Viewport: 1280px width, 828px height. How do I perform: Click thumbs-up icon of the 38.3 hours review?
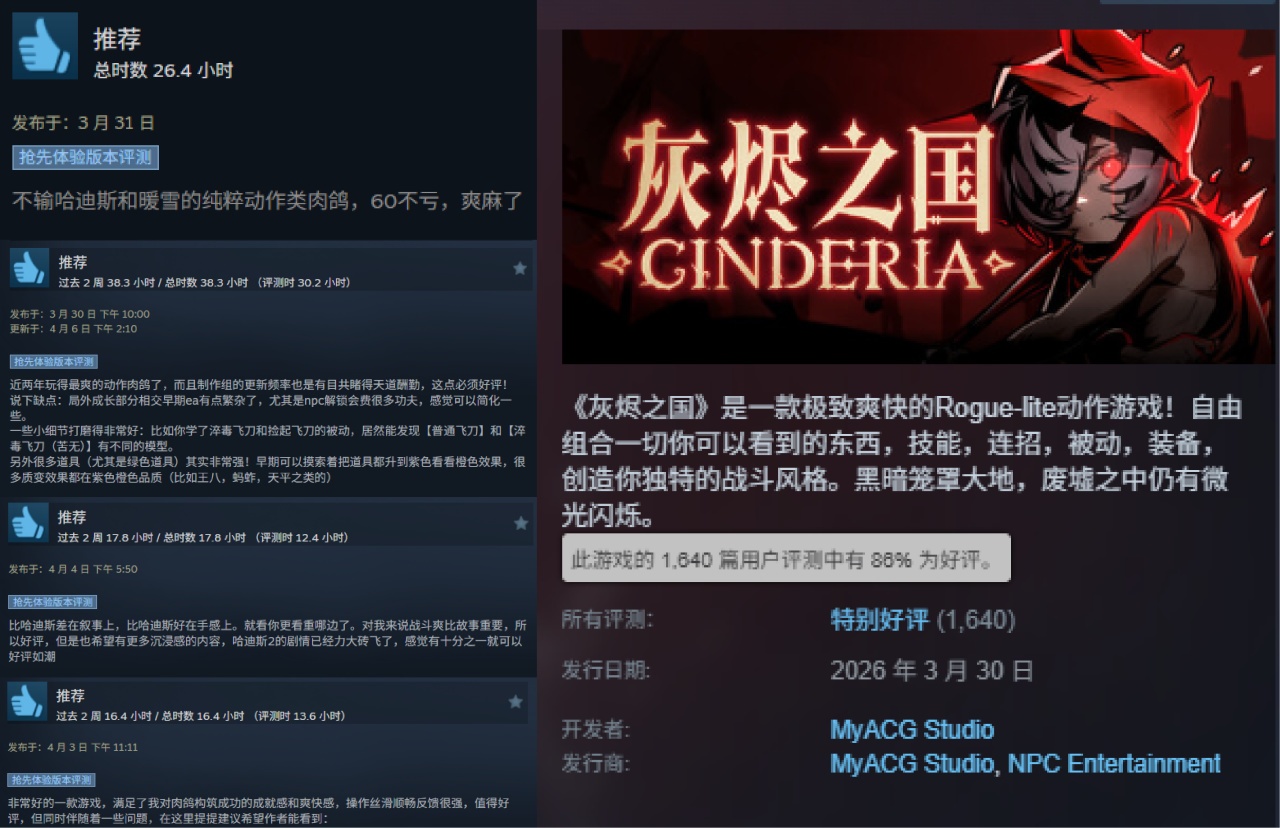click(29, 268)
